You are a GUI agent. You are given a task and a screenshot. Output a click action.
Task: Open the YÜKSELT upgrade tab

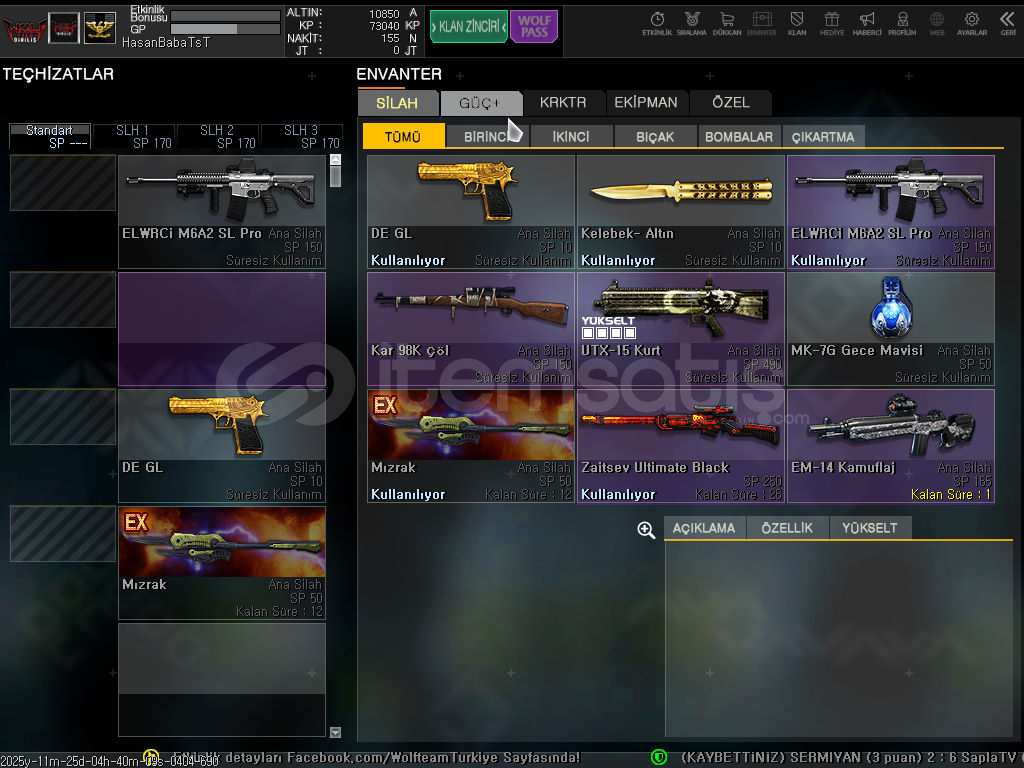(x=870, y=528)
